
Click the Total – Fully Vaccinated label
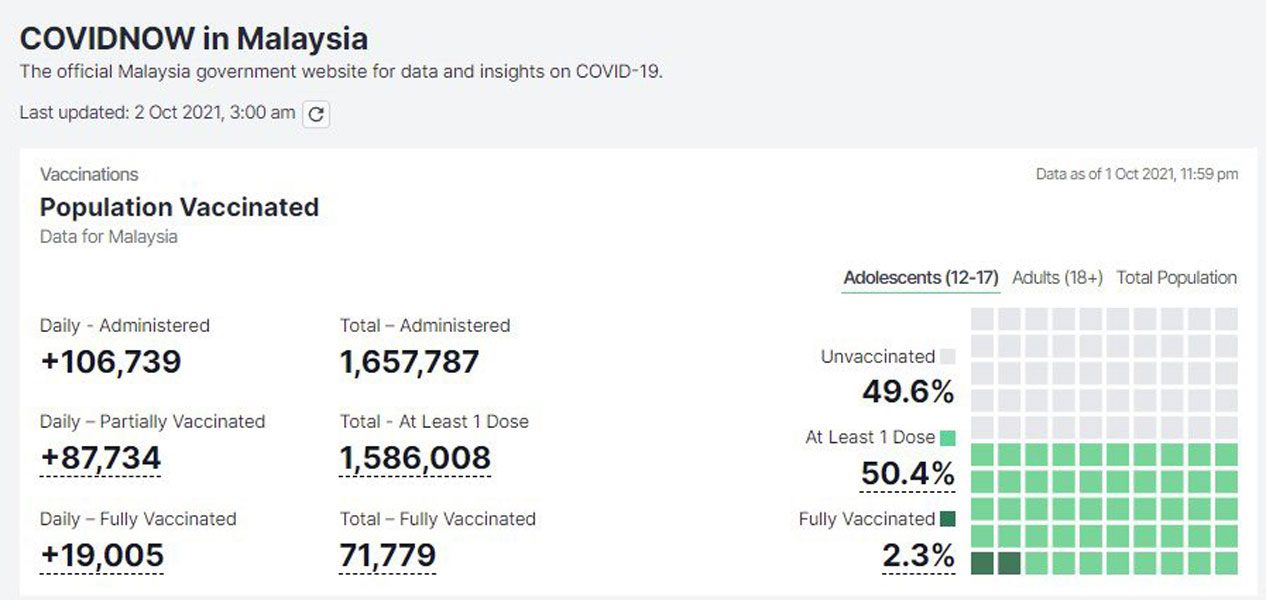[x=438, y=519]
